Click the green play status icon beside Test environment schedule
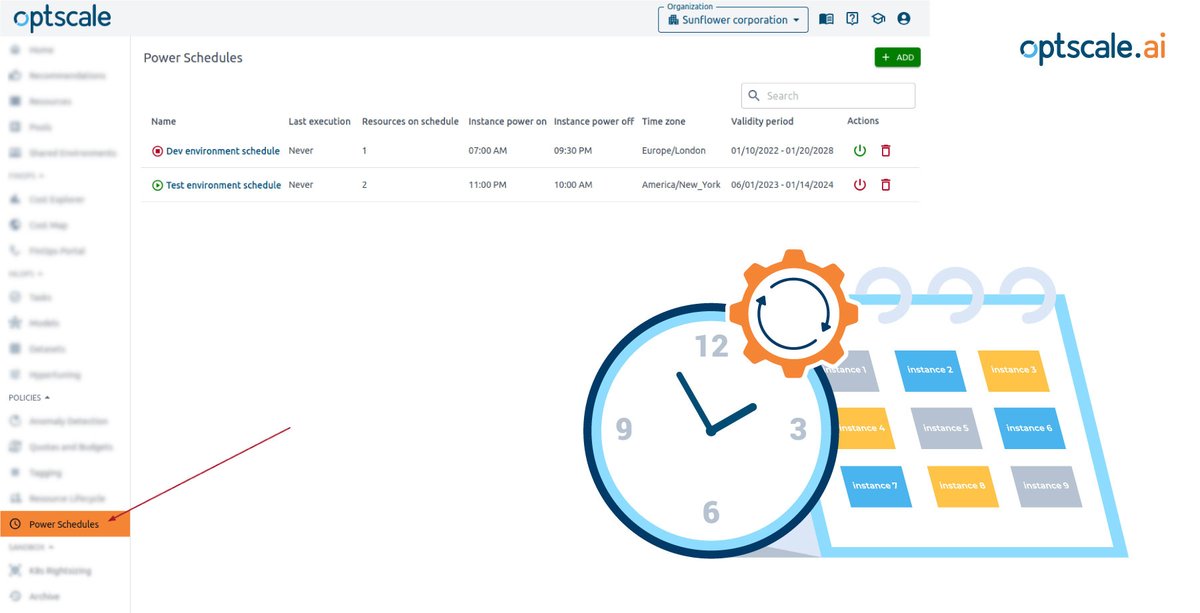 tap(157, 185)
